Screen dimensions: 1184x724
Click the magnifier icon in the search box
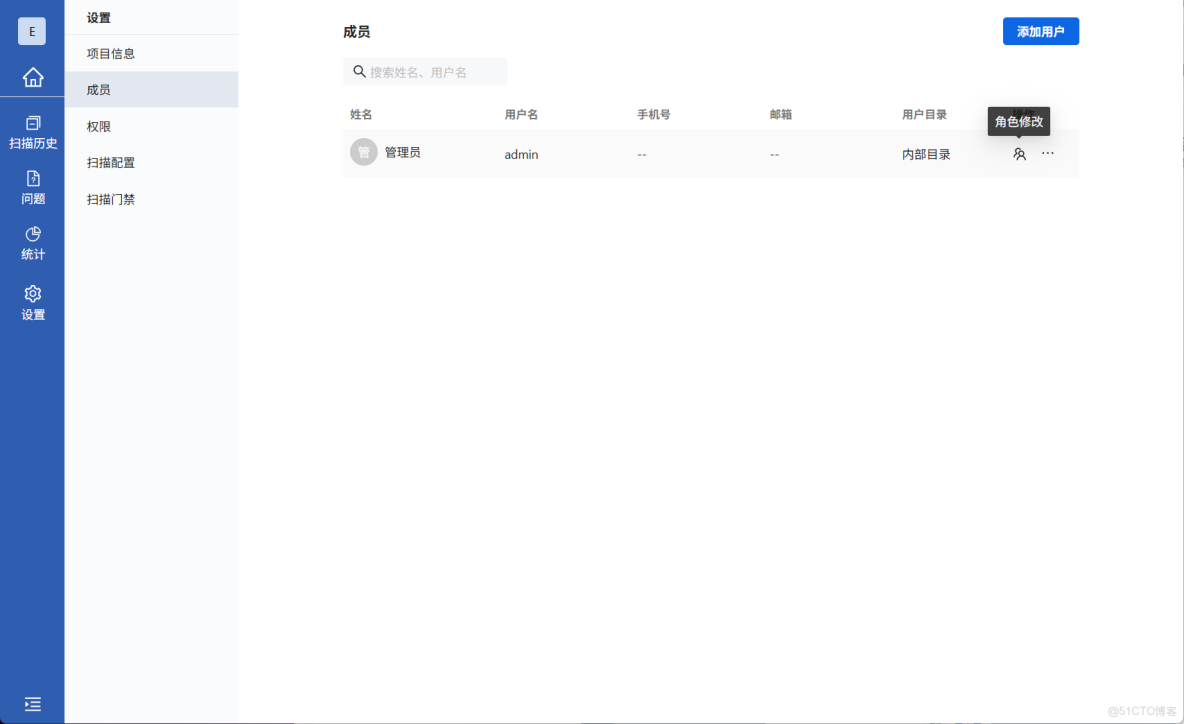tap(359, 71)
